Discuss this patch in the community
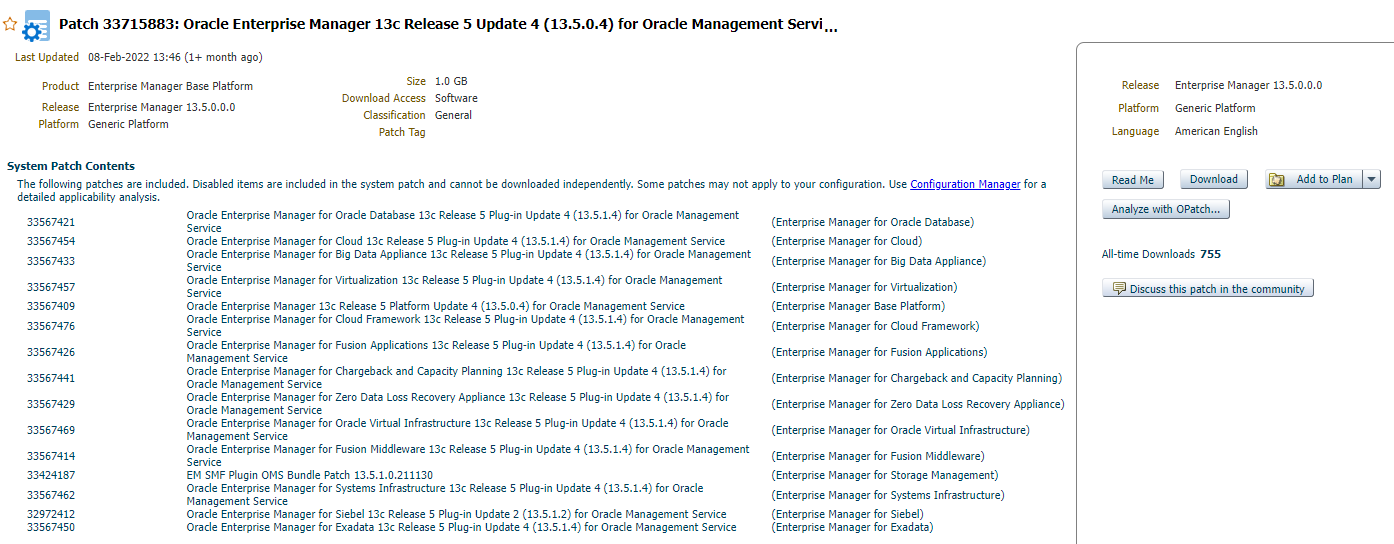The image size is (1394, 544). (1208, 289)
